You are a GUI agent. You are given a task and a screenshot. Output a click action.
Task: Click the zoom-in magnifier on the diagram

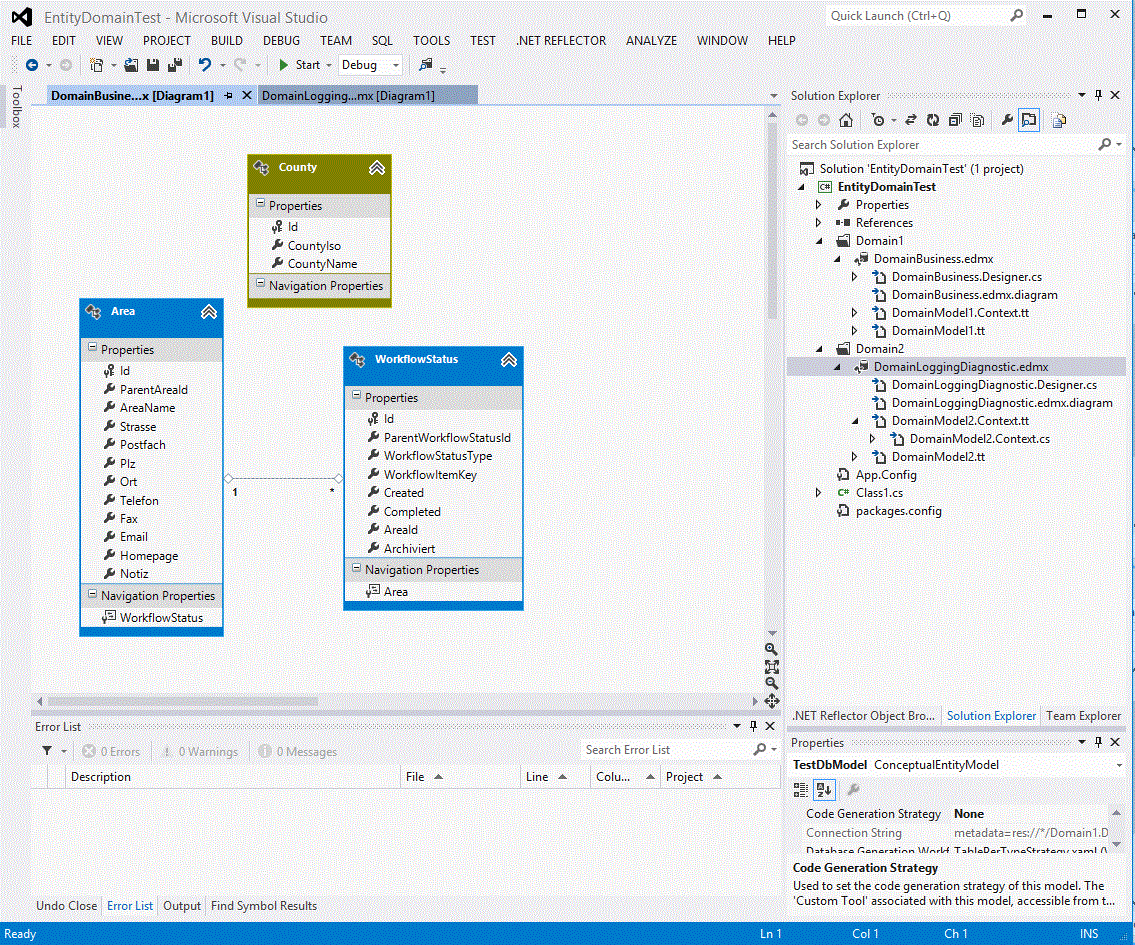click(771, 650)
